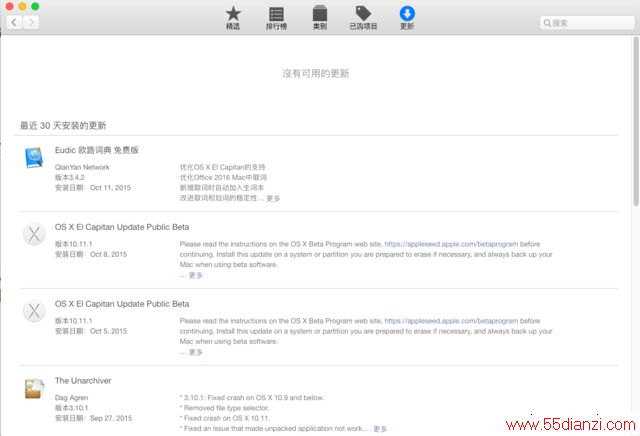This screenshot has height=436, width=640.
Task: Focus the search field in toolbar
Action: (587, 23)
